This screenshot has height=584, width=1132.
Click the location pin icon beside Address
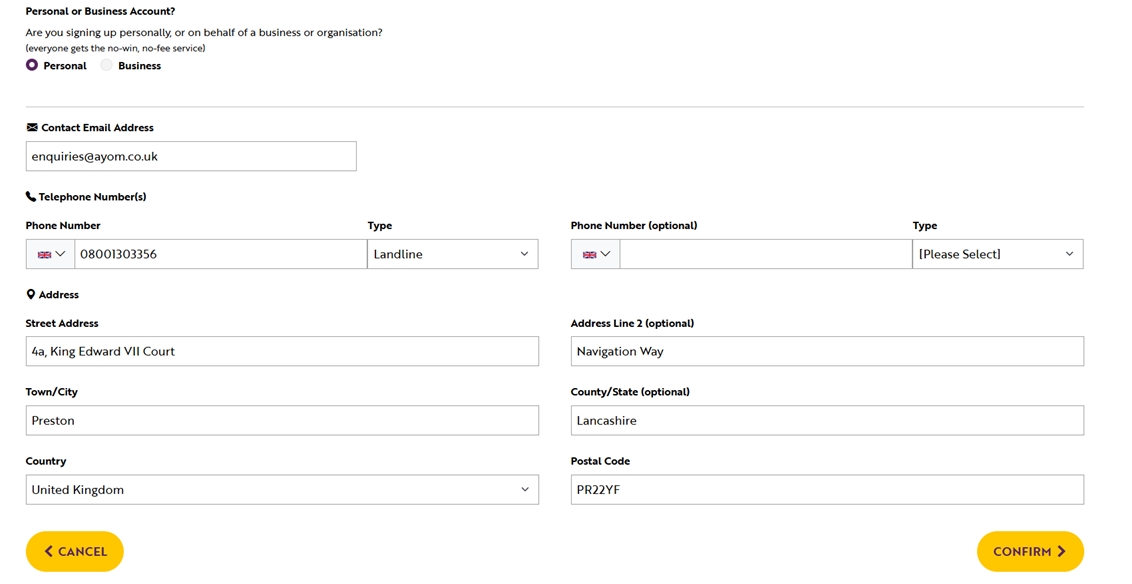coord(31,294)
